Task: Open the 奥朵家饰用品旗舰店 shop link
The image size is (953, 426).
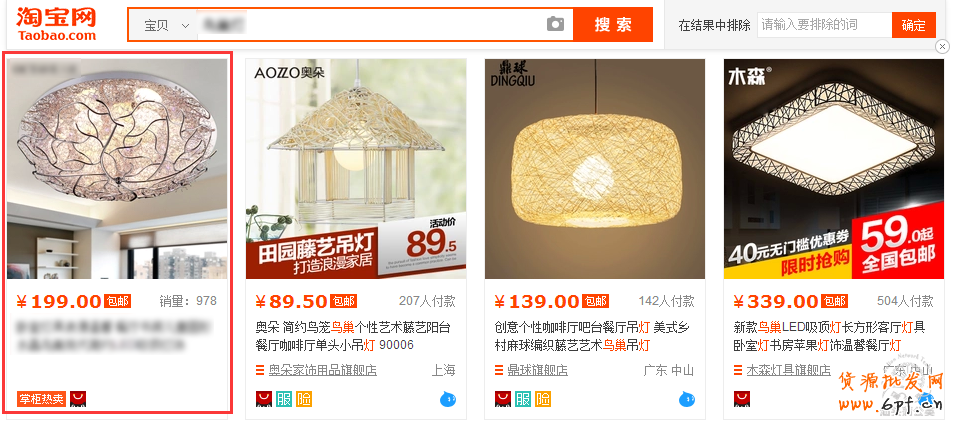Action: pyautogui.click(x=323, y=370)
